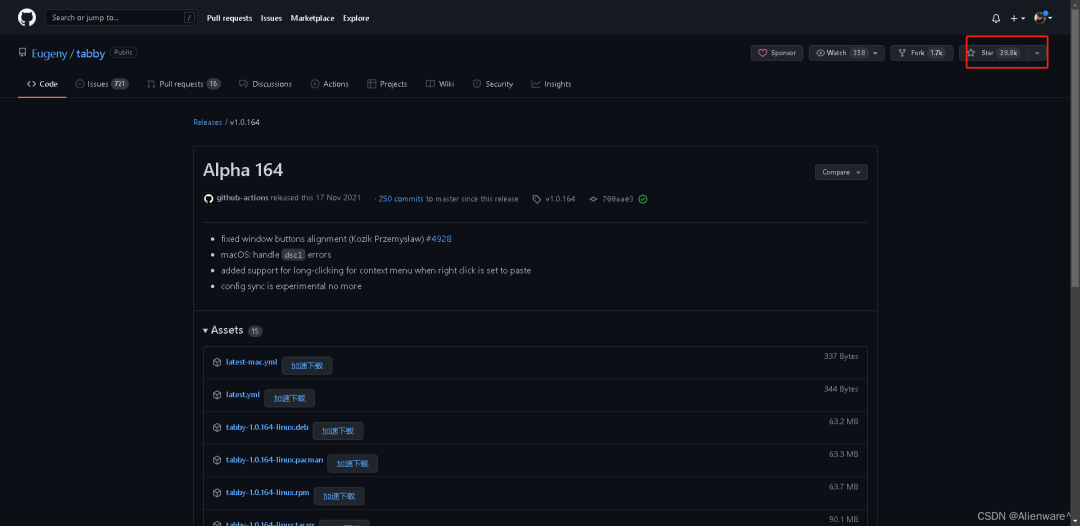Click the GitHub Octocat logo
The height and width of the screenshot is (526, 1080).
tap(27, 18)
